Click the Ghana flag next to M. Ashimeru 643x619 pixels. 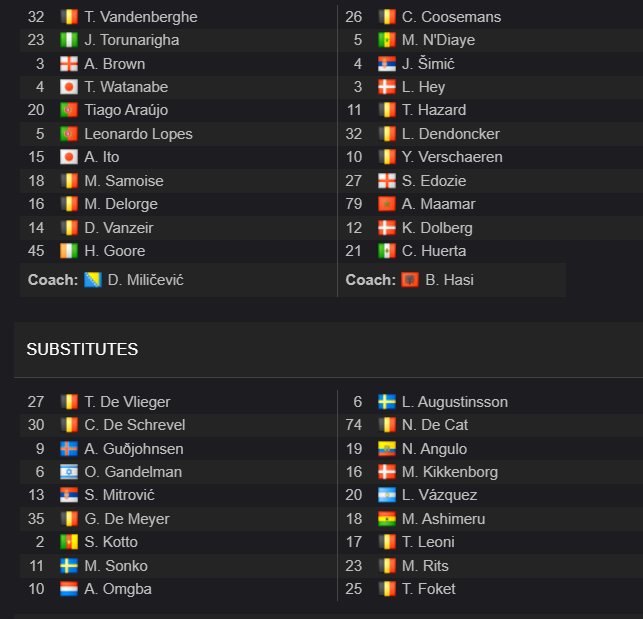click(x=387, y=519)
